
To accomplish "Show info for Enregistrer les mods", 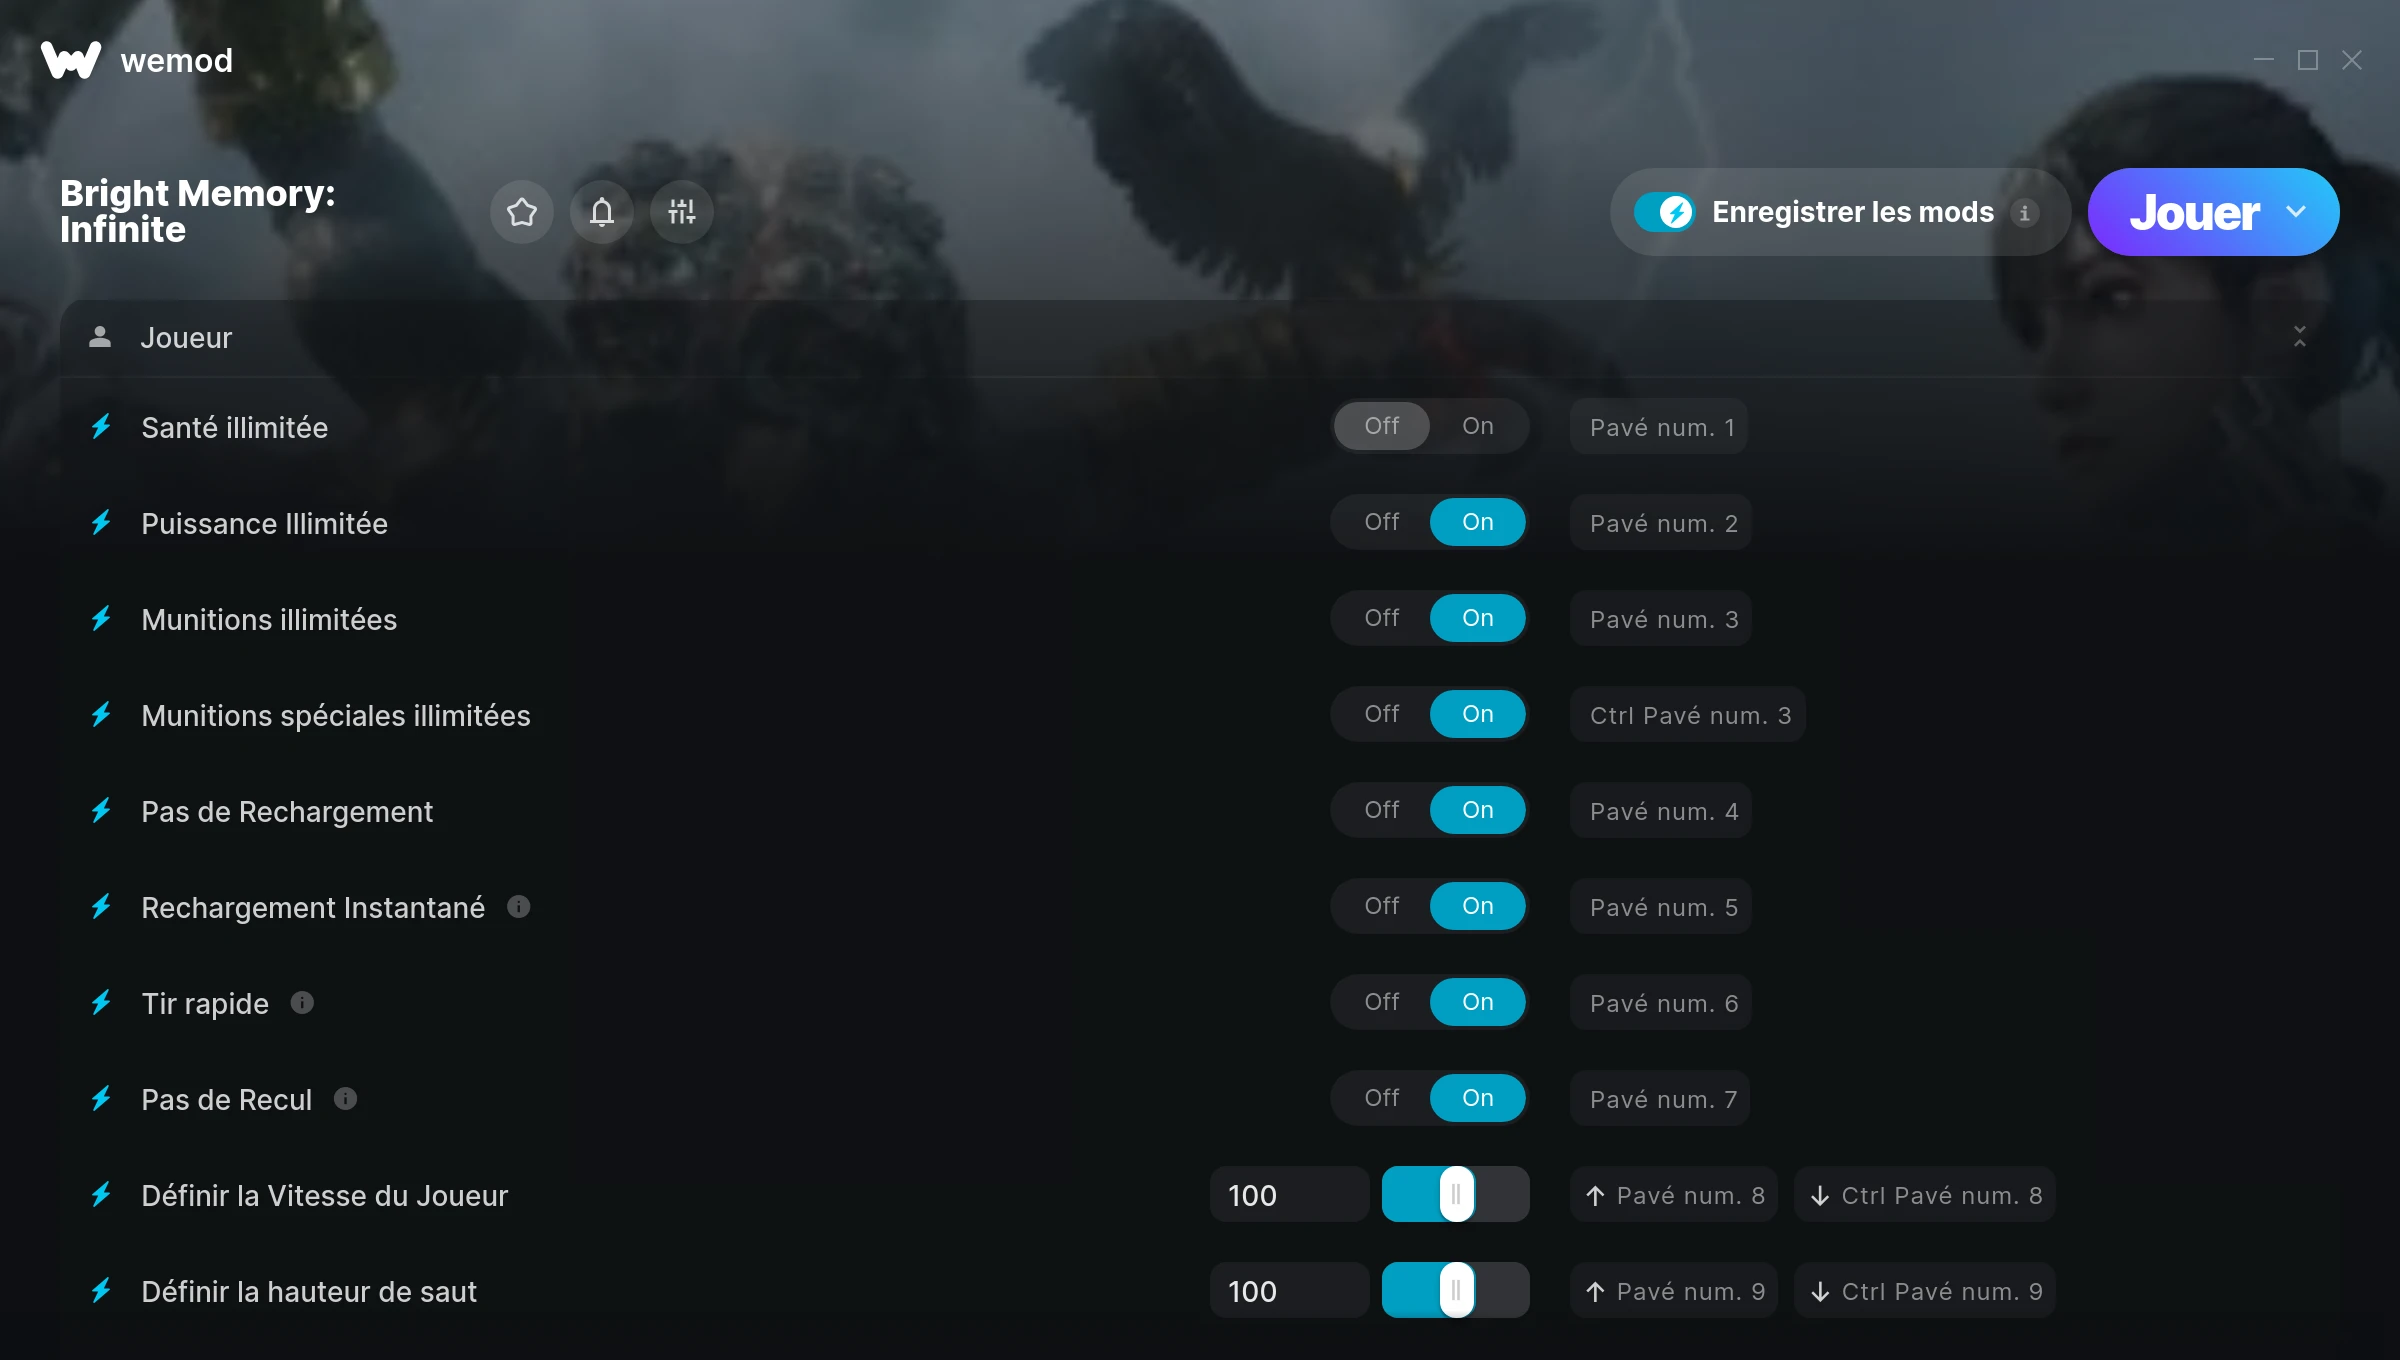I will pos(2025,213).
